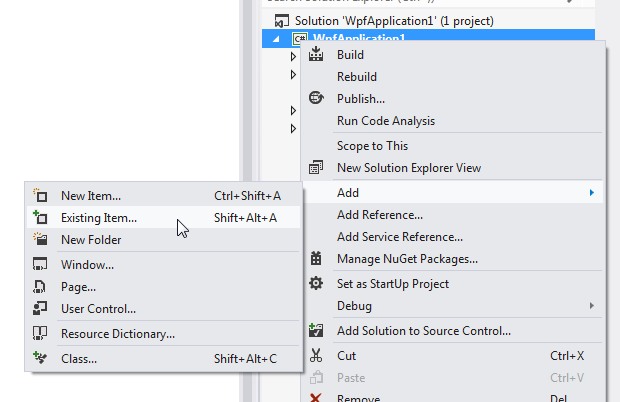Click the User Control icon
Screen dimensions: 620x402
41,308
